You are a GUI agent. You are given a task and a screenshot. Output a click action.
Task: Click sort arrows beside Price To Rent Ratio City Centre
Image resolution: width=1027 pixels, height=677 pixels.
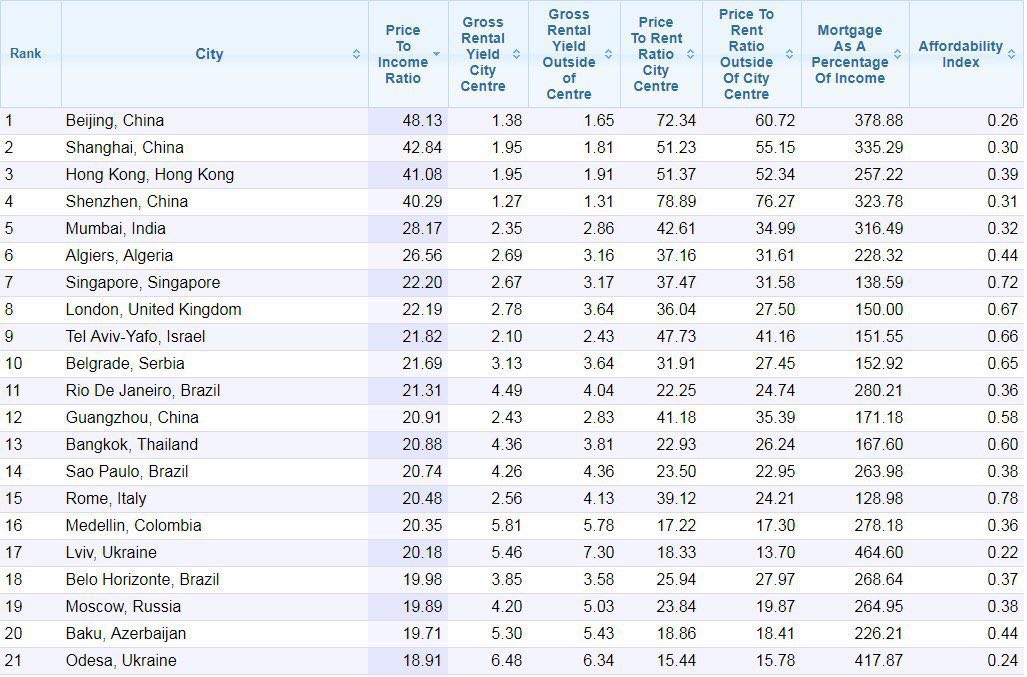(x=690, y=54)
